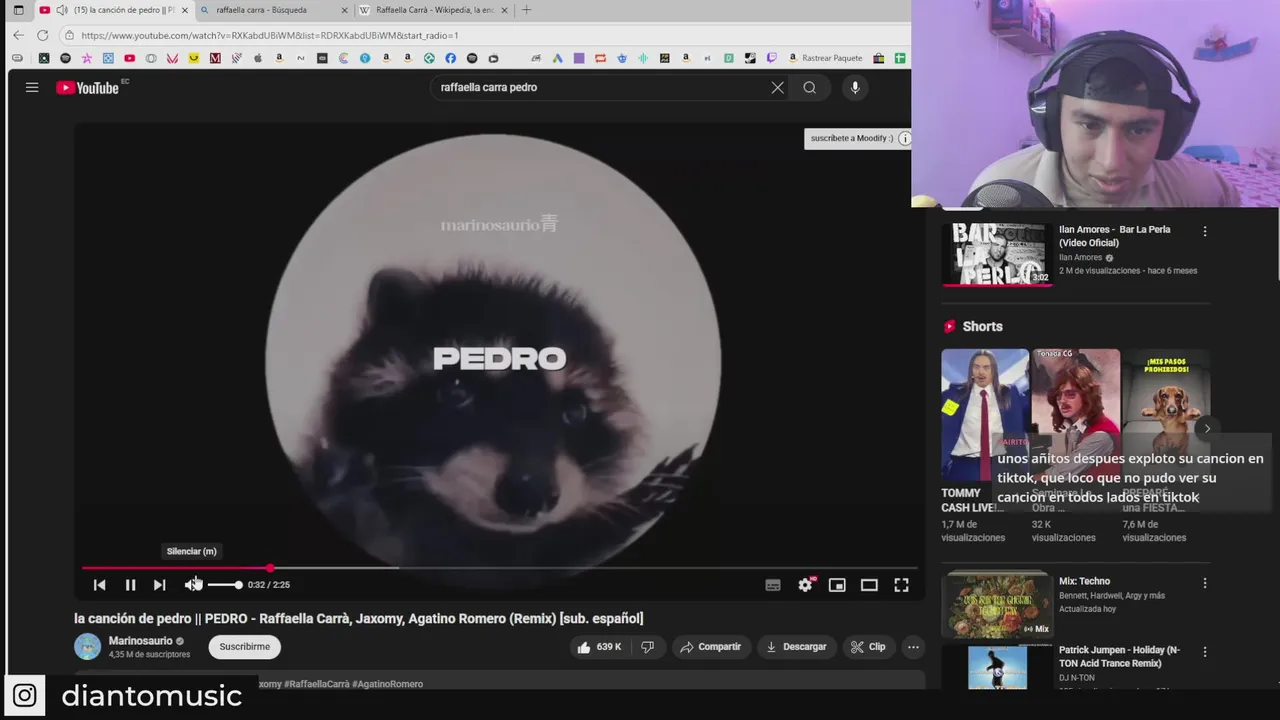
Task: Seek using the red progress bar scrubber
Action: [x=270, y=568]
